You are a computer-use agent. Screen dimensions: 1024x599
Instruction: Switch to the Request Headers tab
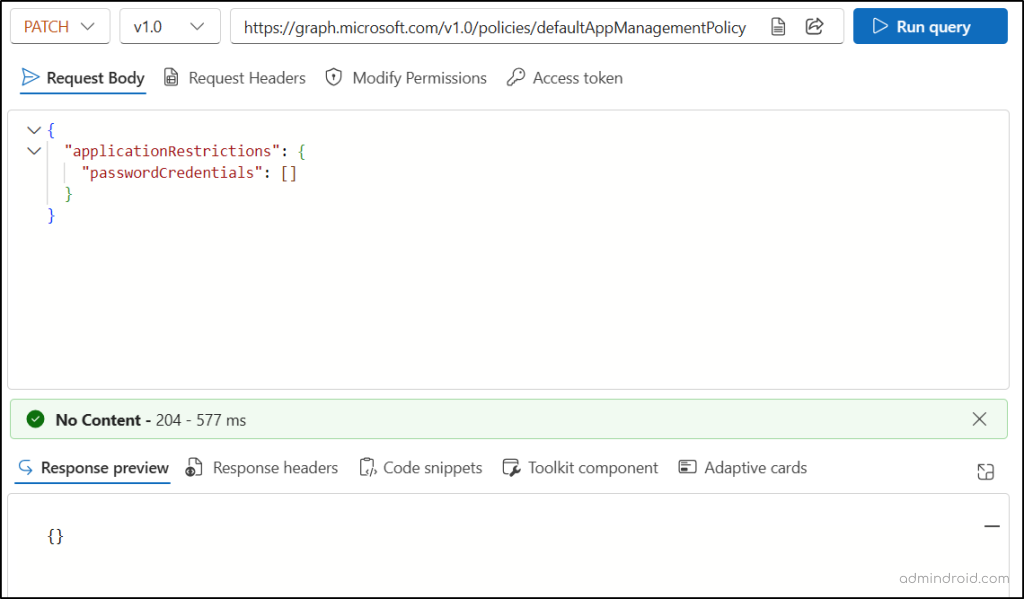[234, 78]
